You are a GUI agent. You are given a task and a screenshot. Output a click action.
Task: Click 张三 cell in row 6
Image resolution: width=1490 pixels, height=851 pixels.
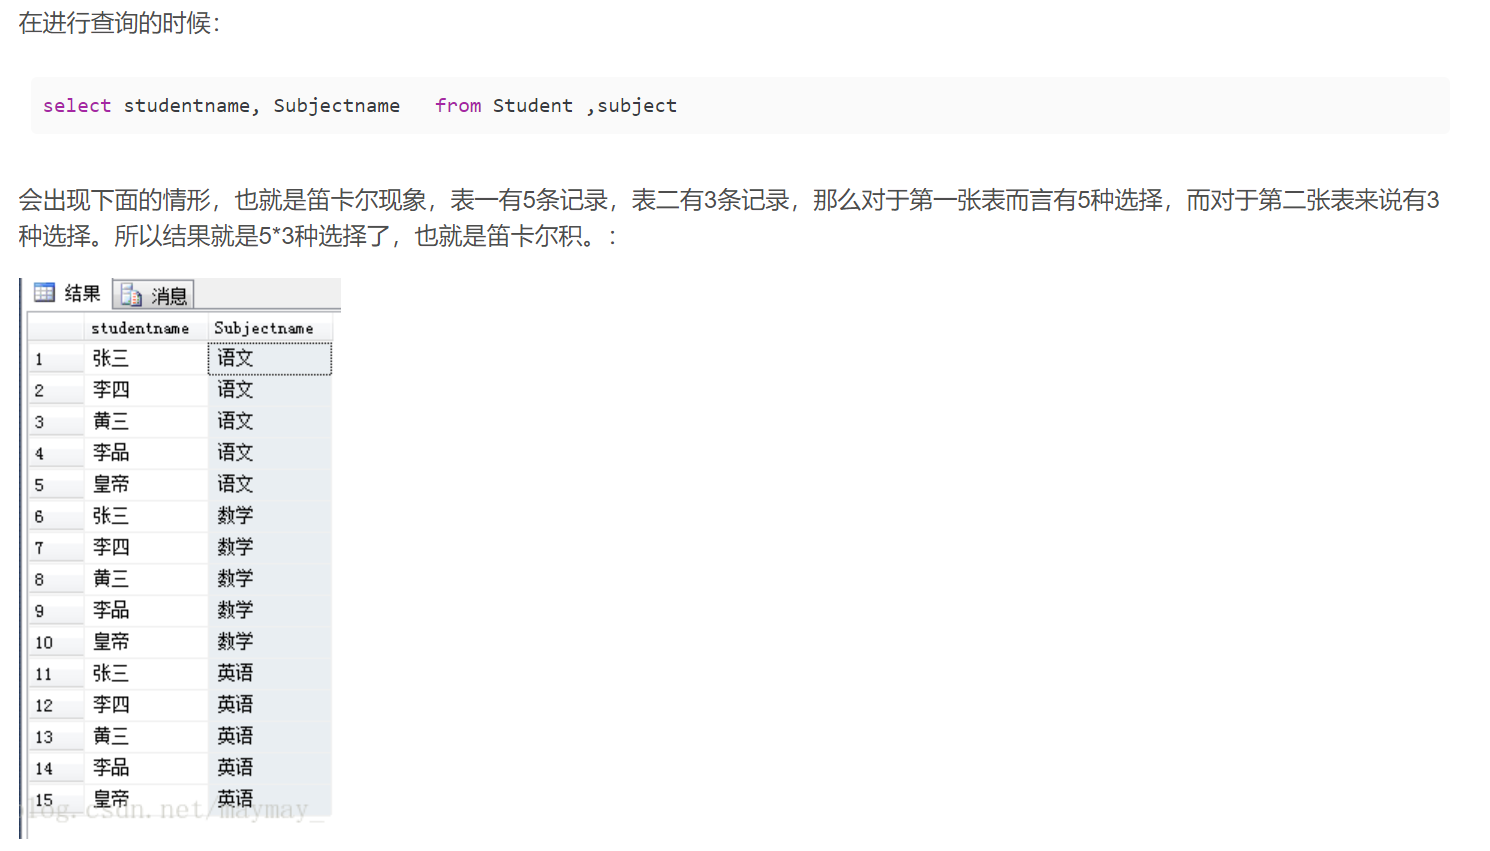coord(145,516)
